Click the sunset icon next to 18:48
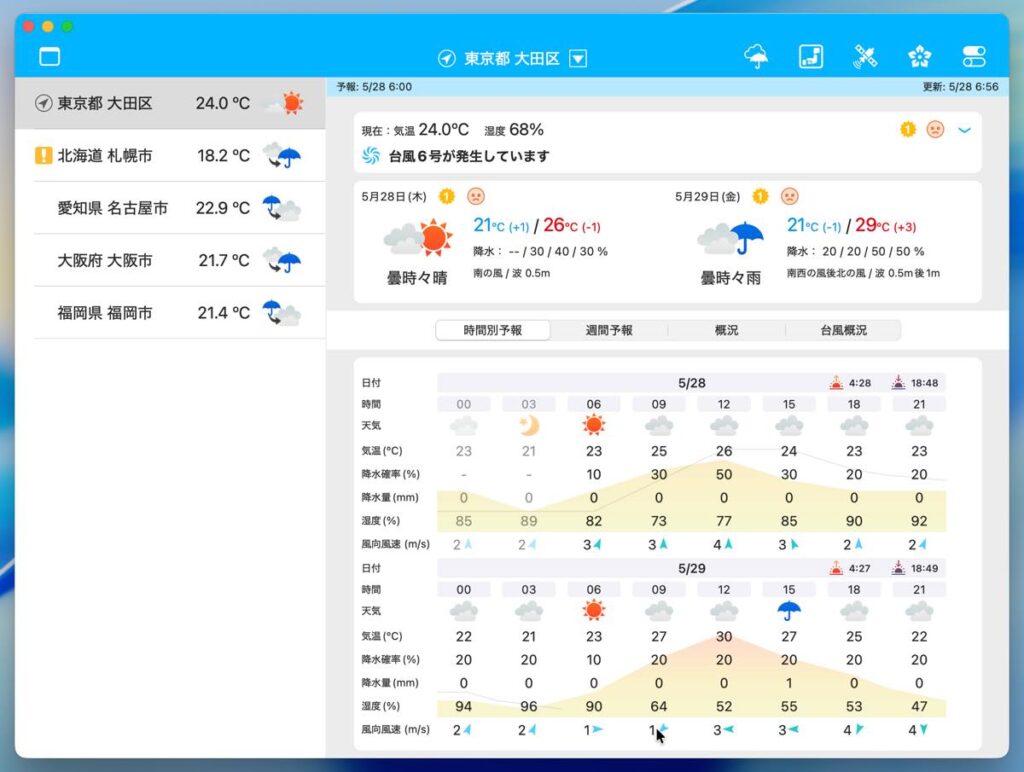1024x772 pixels. [899, 383]
